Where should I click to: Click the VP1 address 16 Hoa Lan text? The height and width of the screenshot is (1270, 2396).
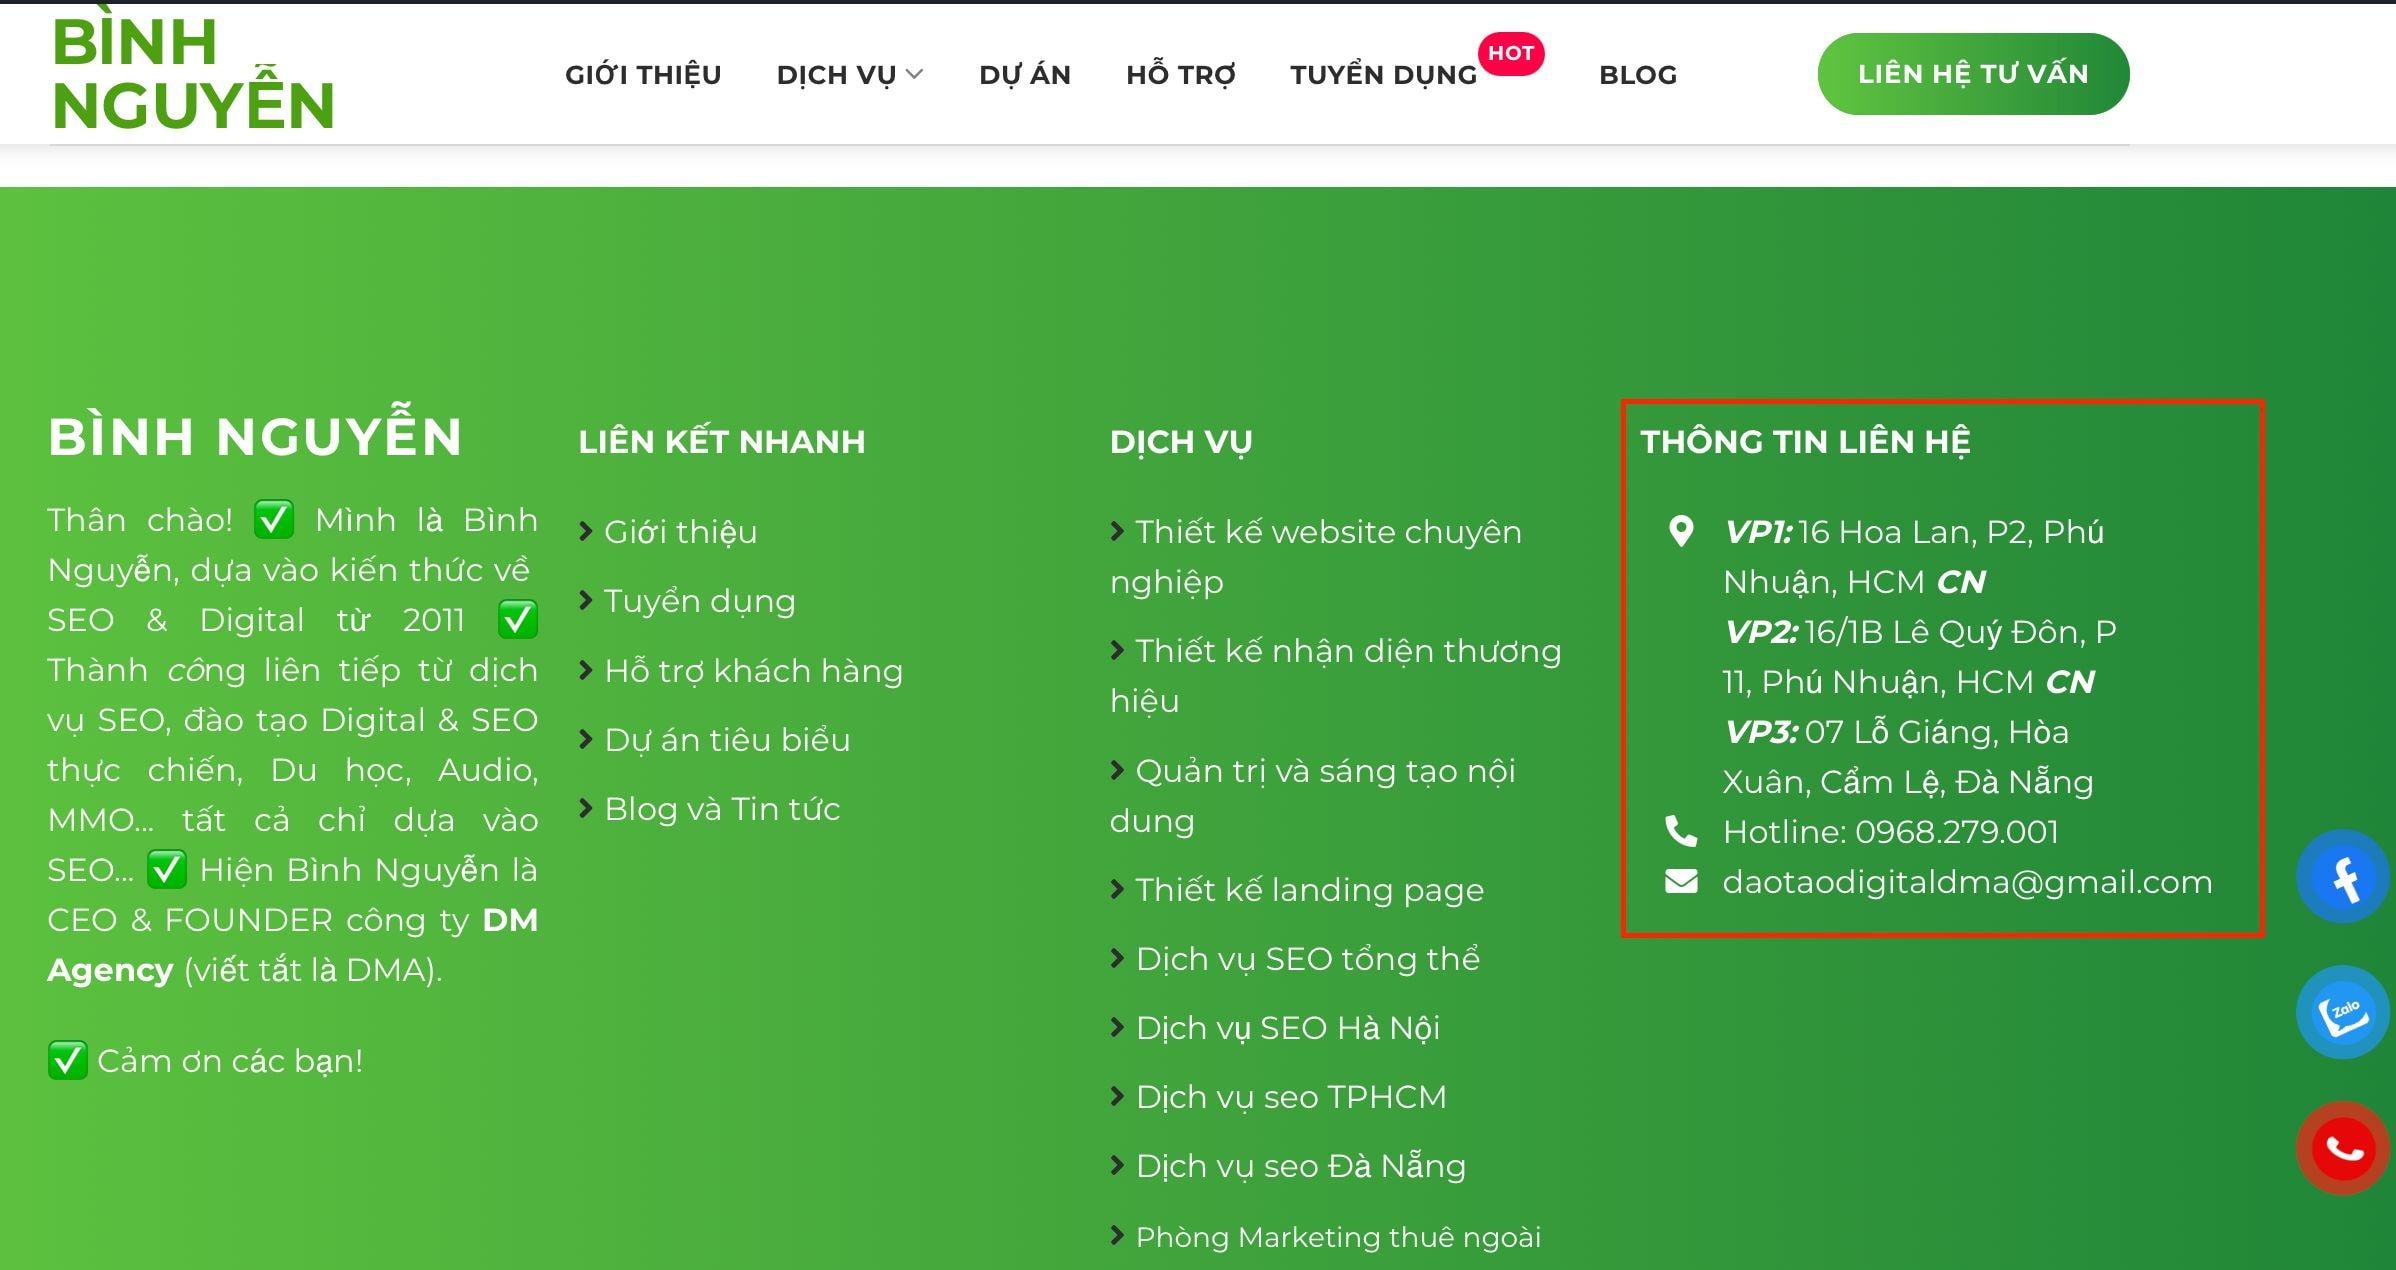1913,556
